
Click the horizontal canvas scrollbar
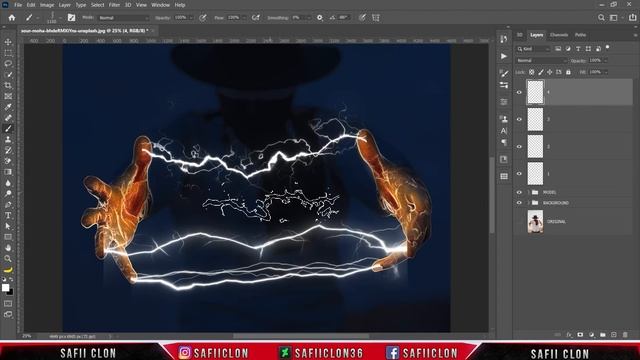click(x=301, y=336)
